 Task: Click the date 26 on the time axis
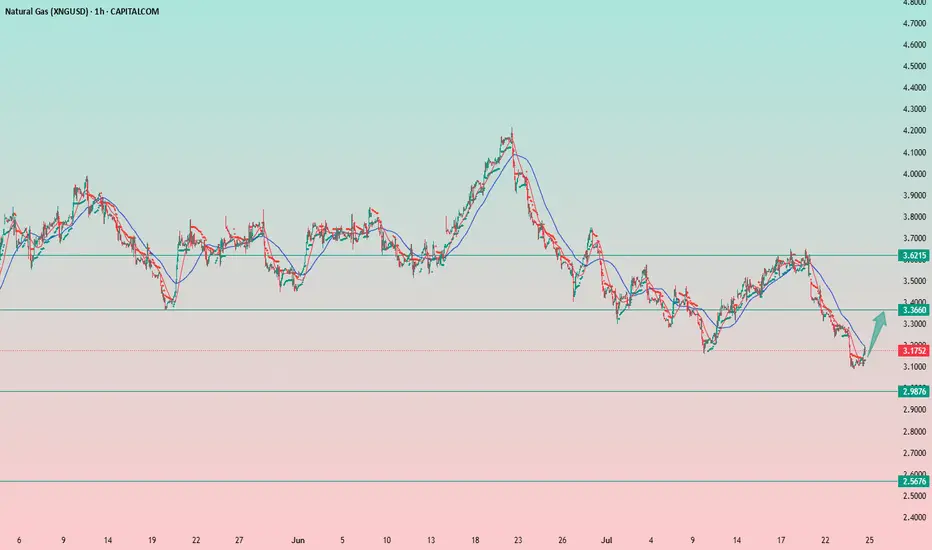[x=562, y=540]
